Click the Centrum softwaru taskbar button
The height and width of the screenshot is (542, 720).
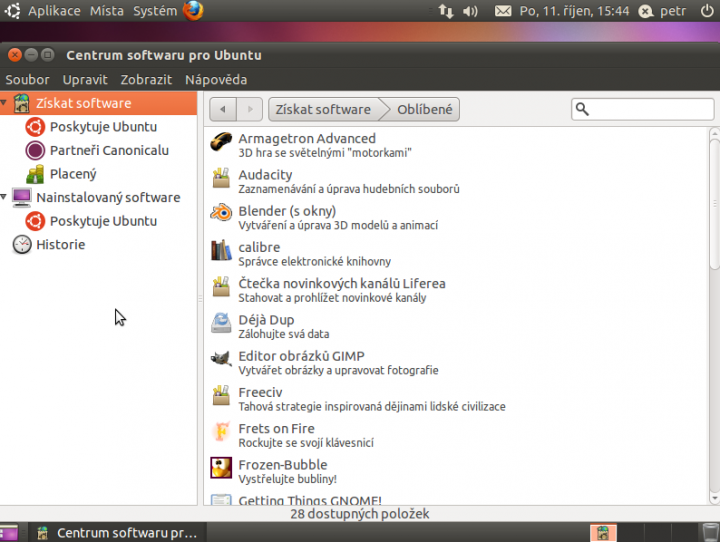(x=117, y=533)
